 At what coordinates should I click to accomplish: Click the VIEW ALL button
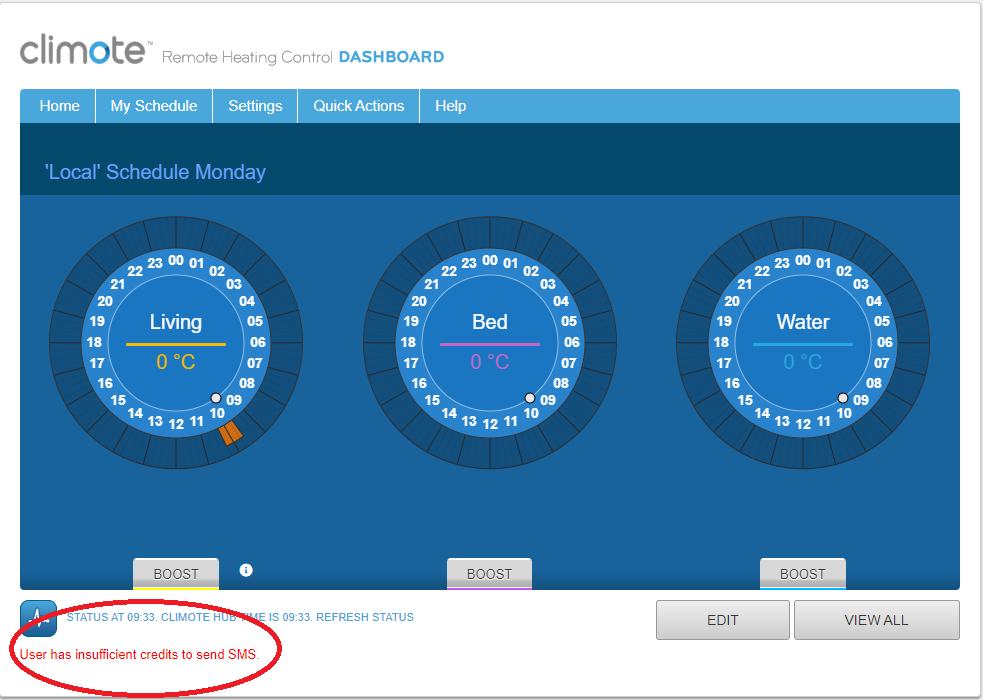tap(876, 620)
